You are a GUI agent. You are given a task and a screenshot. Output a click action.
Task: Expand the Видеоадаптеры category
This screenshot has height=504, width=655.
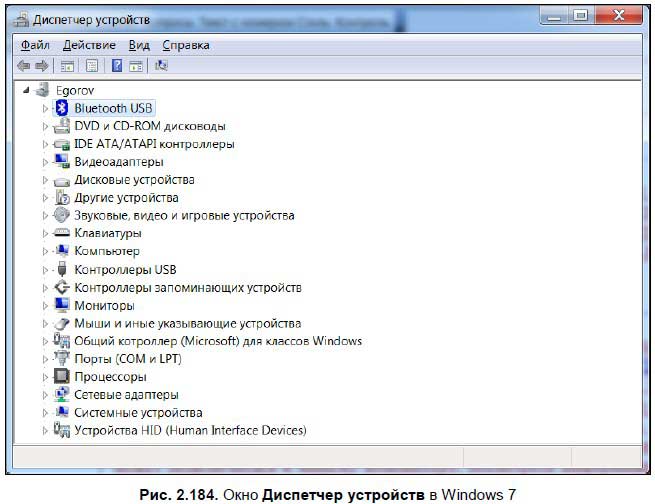(45, 162)
